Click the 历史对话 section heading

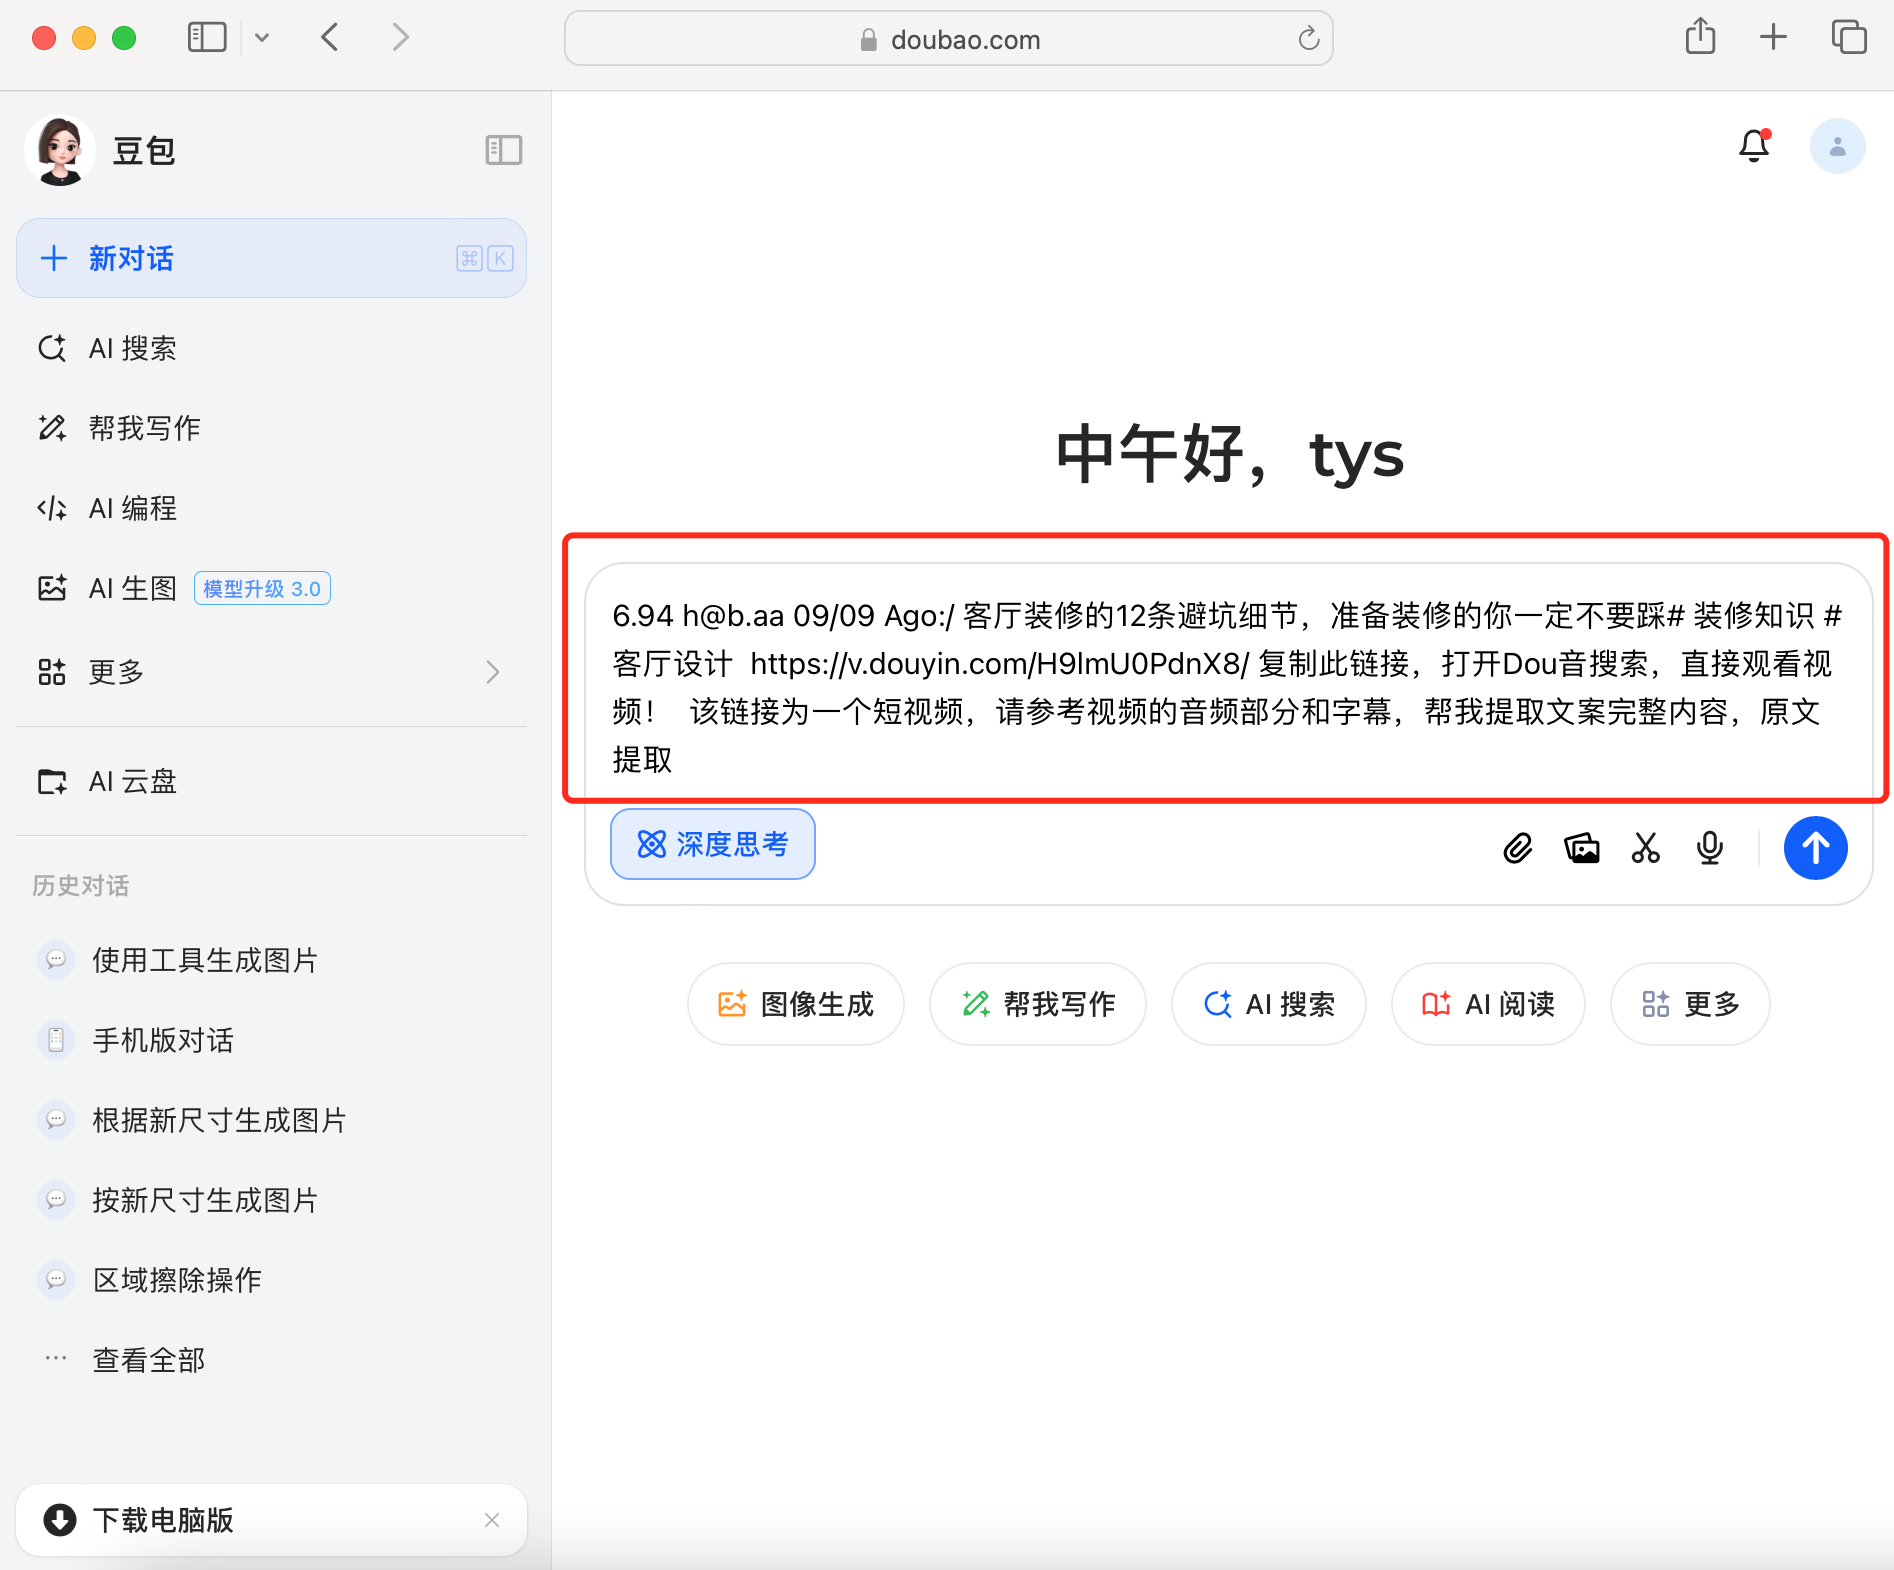coord(81,886)
